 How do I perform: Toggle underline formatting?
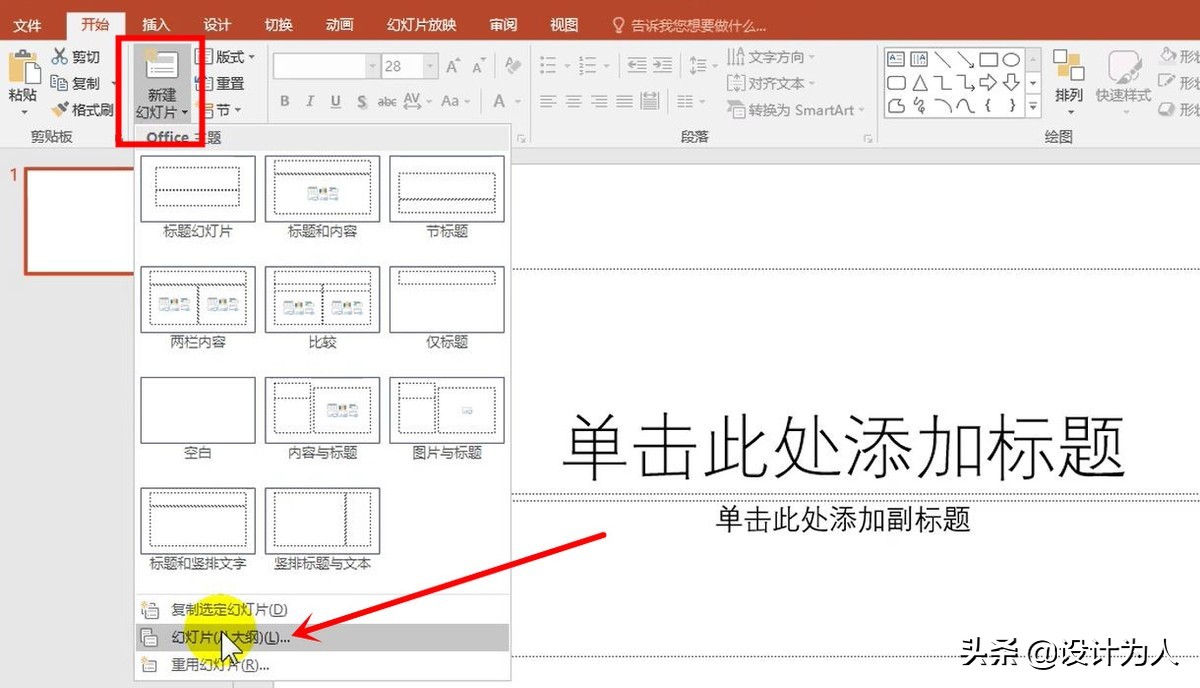click(x=335, y=101)
